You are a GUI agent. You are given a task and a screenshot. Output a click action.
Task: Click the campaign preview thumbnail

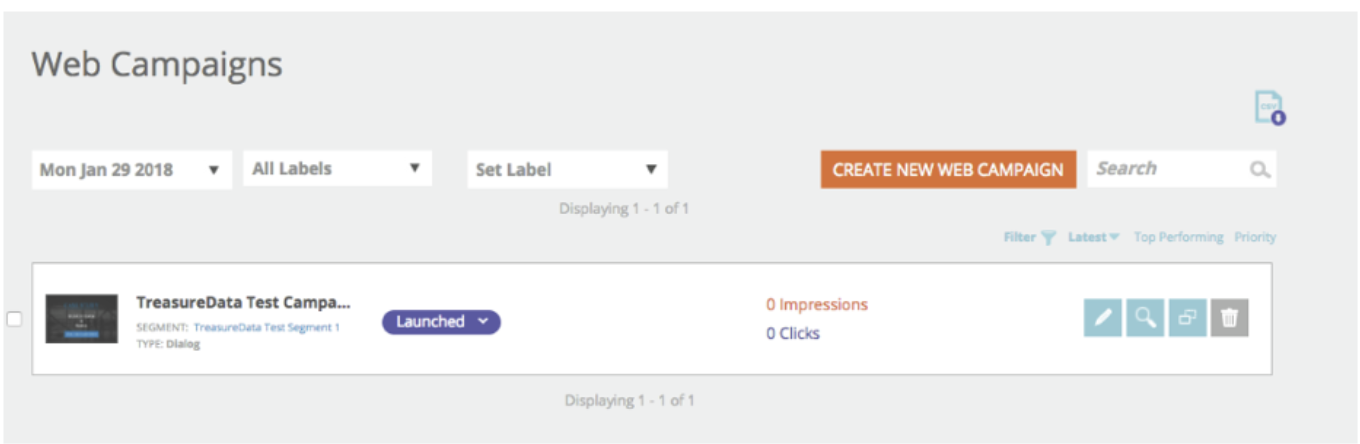click(81, 319)
